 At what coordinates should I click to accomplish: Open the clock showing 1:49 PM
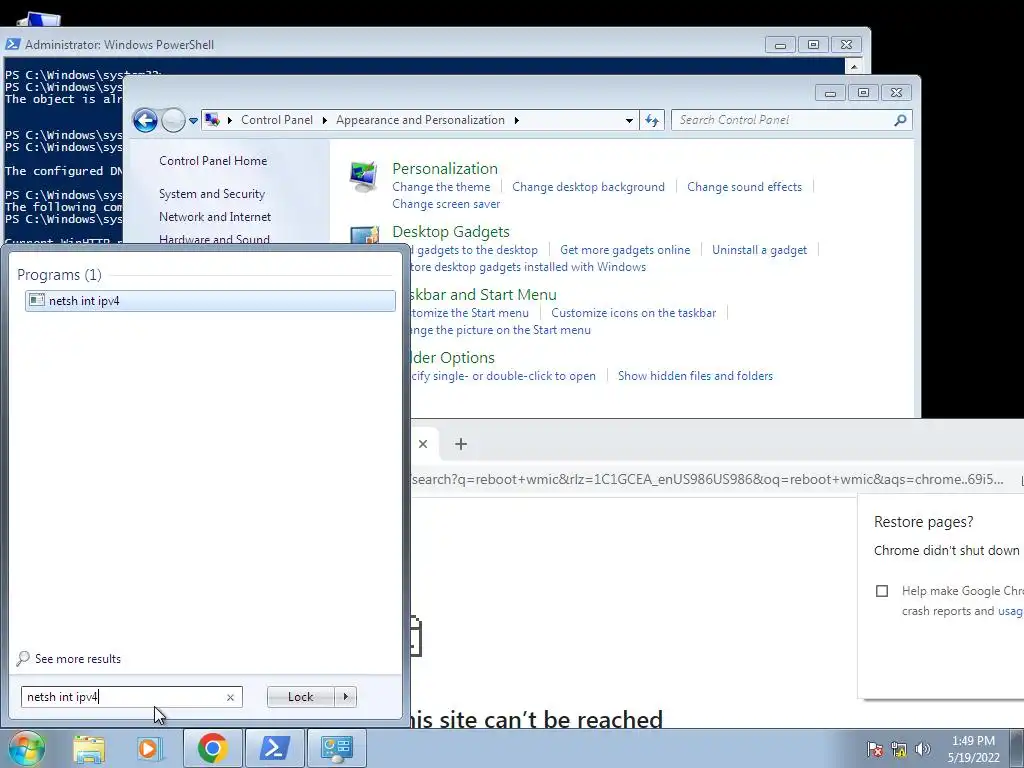[974, 749]
